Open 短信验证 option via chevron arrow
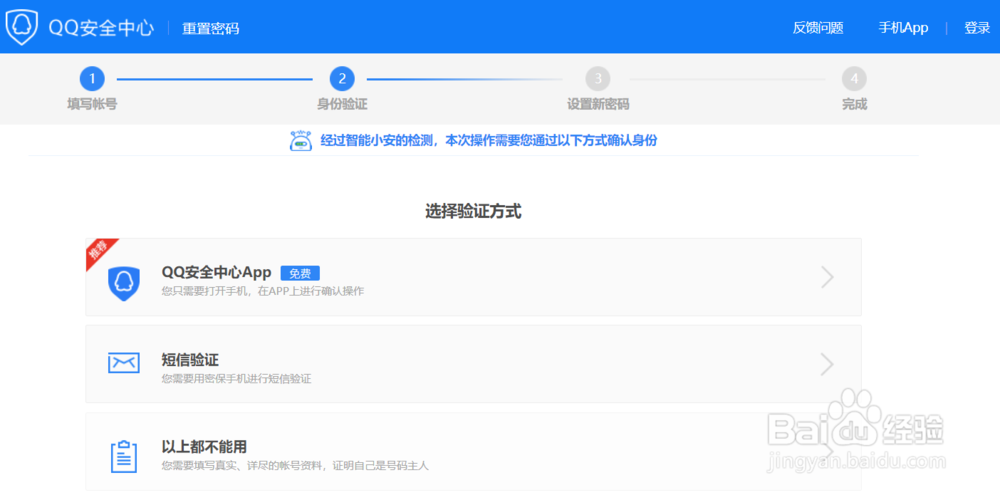 [x=827, y=364]
